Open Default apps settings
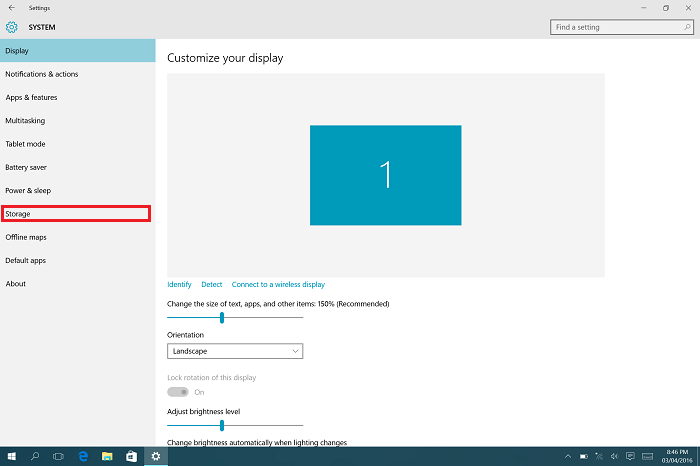 click(x=78, y=260)
